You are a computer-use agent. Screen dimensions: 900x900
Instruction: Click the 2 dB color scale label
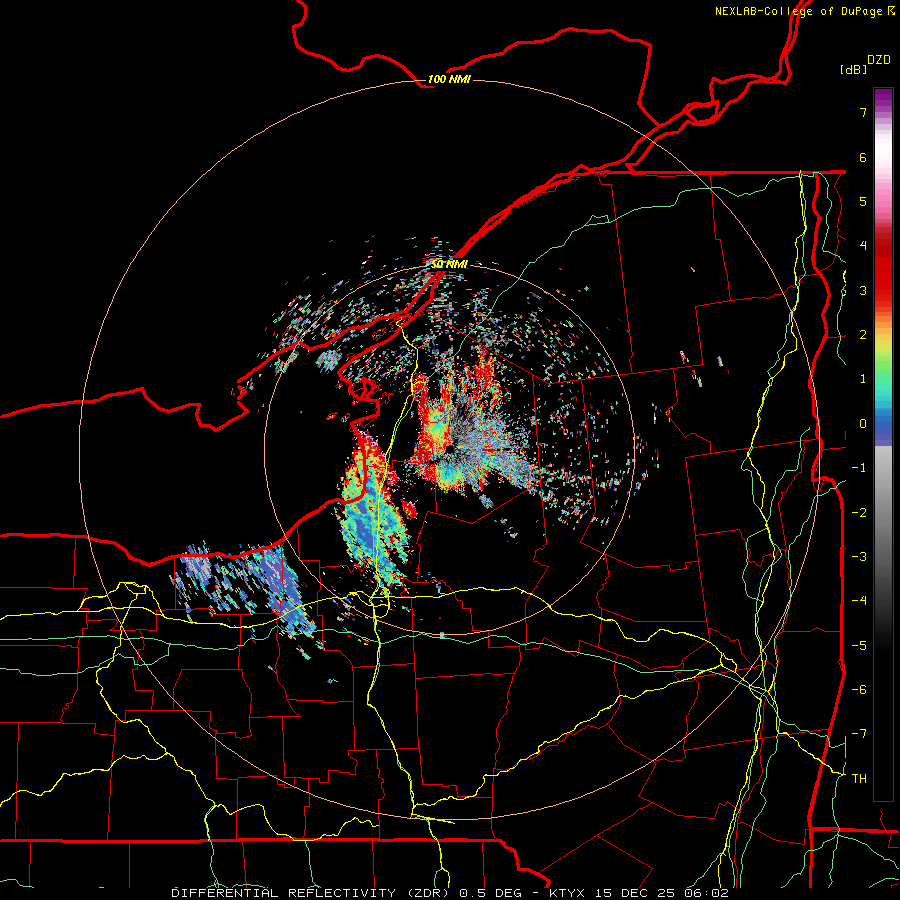tap(863, 335)
